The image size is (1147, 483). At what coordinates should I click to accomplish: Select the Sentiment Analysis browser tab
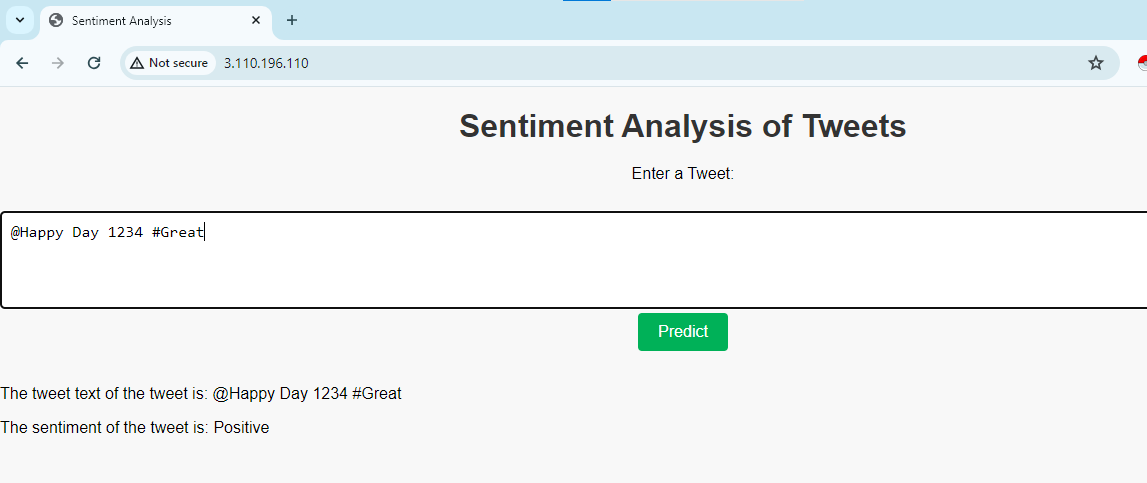coord(156,20)
